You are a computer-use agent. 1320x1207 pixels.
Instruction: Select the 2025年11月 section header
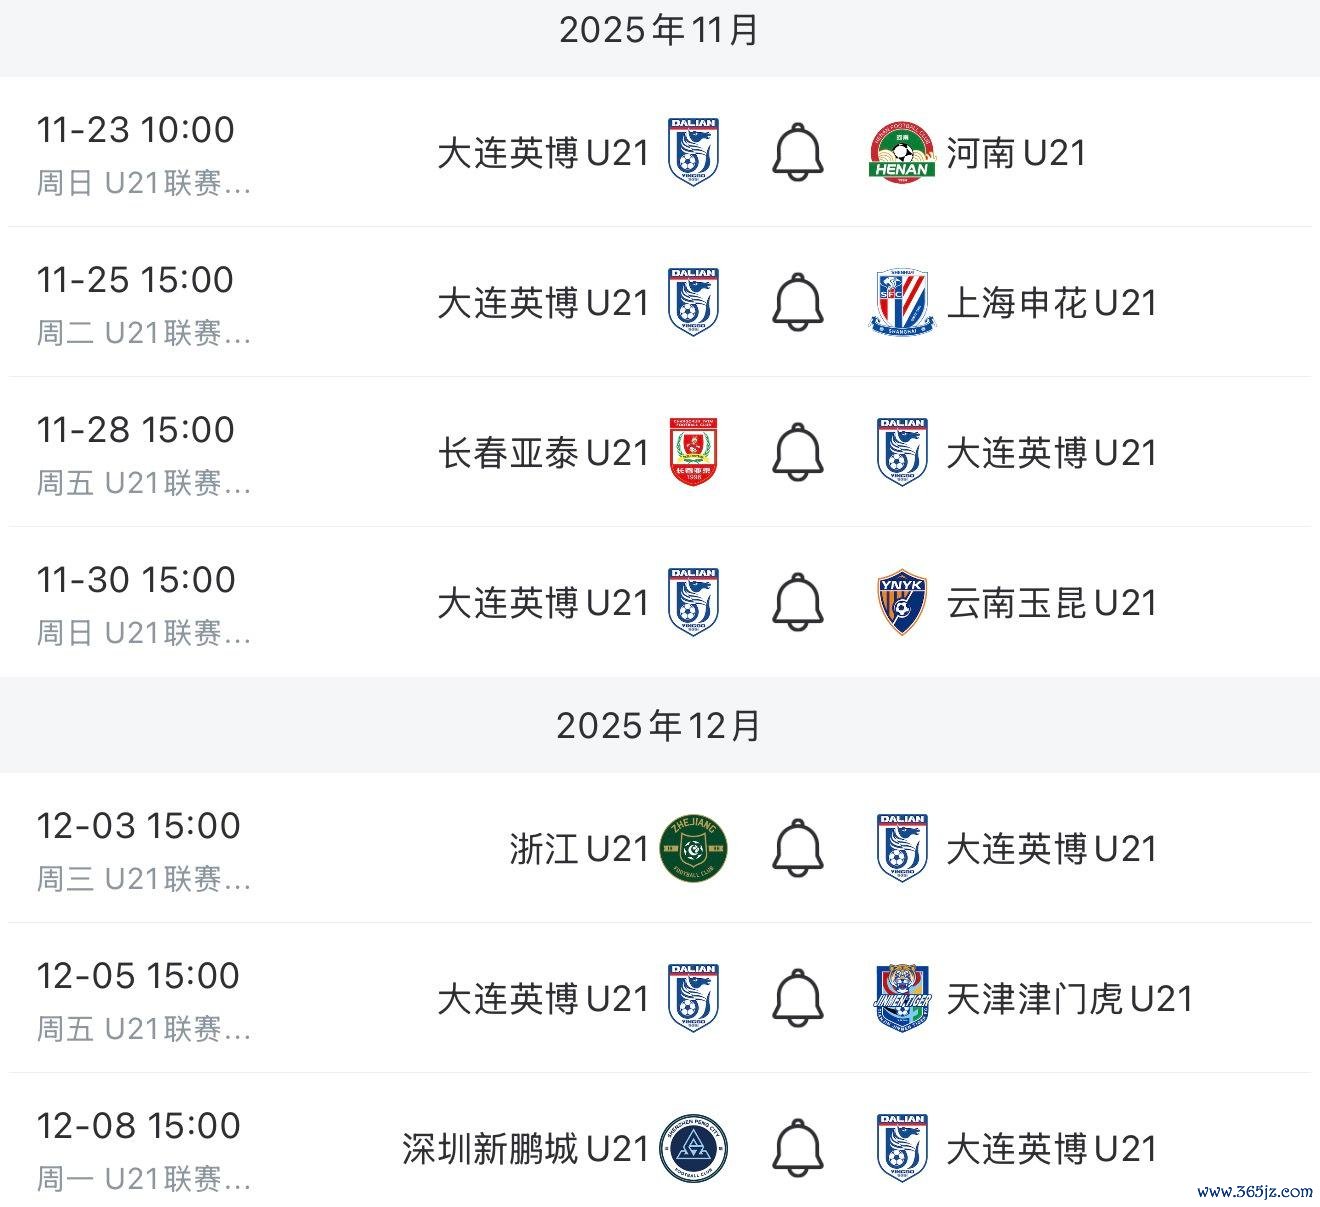click(x=659, y=31)
